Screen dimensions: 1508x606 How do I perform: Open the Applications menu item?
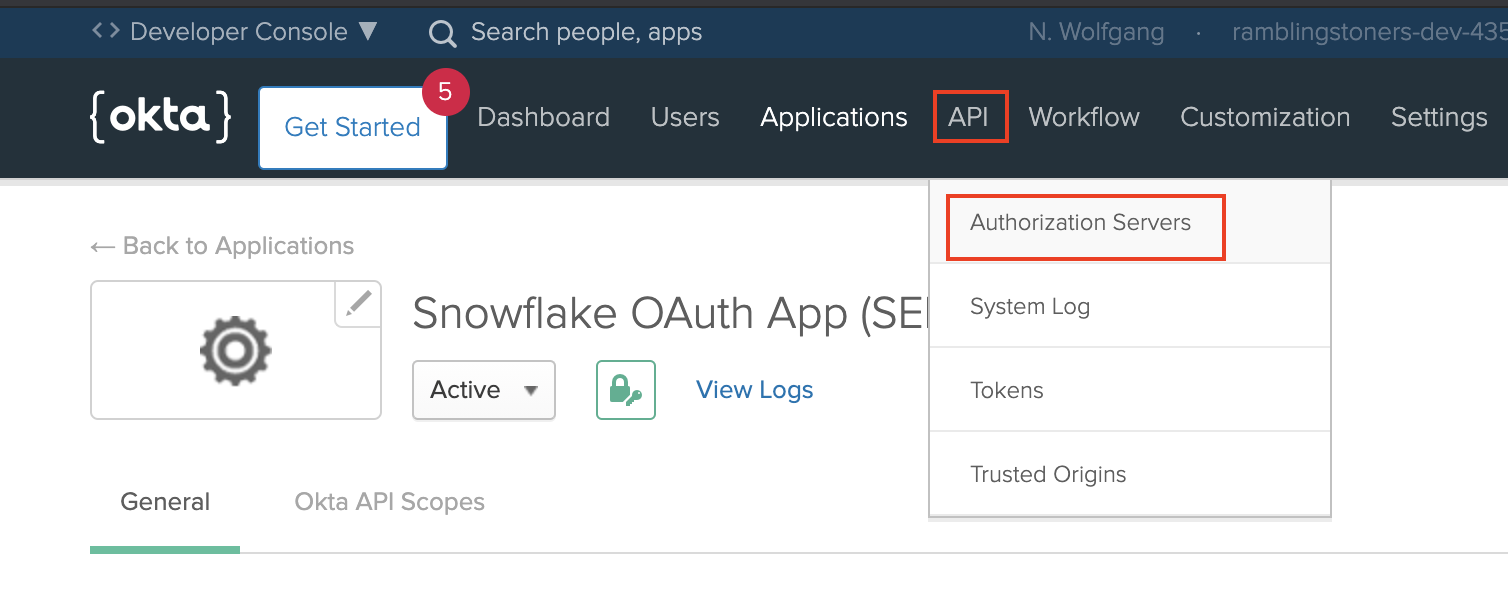[x=833, y=117]
